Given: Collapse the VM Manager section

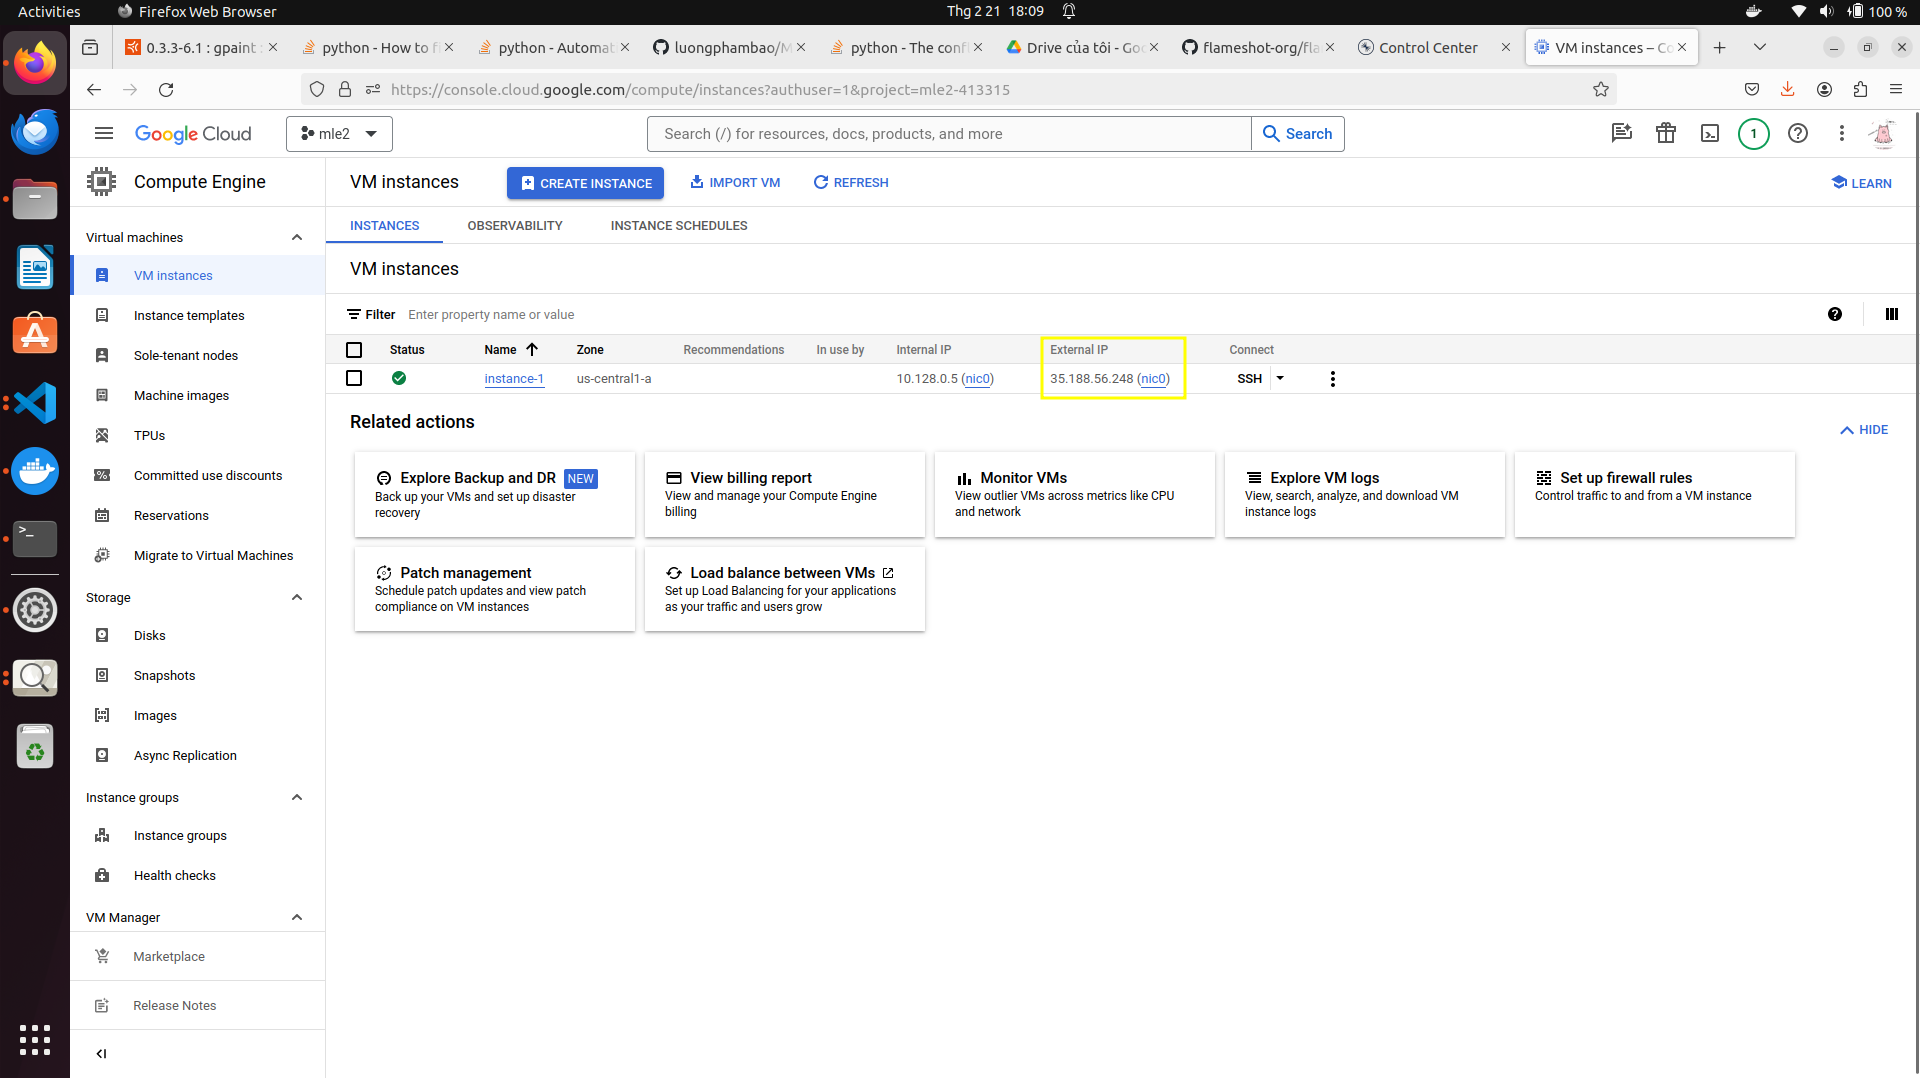Looking at the screenshot, I should point(297,918).
